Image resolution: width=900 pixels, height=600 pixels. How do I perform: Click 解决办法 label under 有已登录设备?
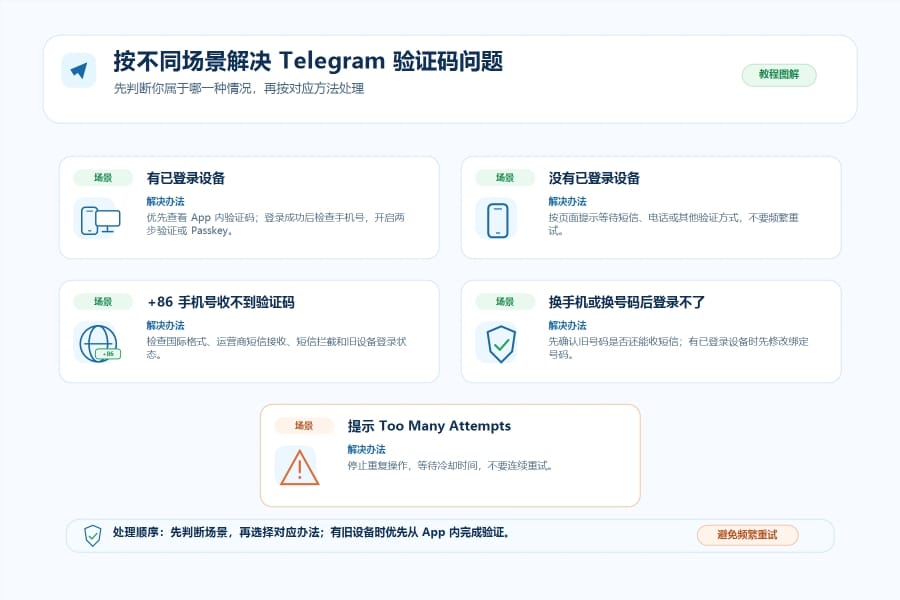165,202
